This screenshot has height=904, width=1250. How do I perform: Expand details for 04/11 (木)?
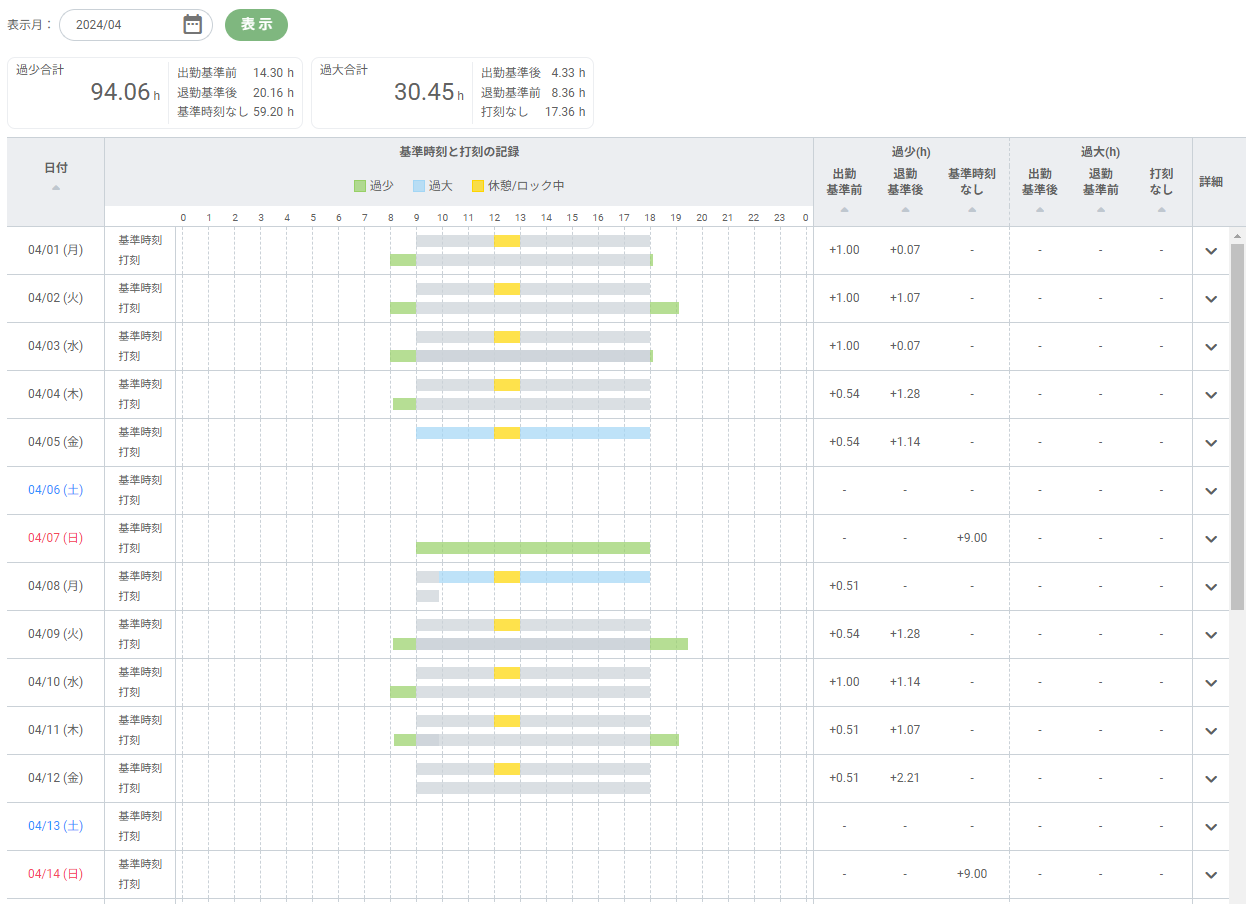click(1211, 731)
